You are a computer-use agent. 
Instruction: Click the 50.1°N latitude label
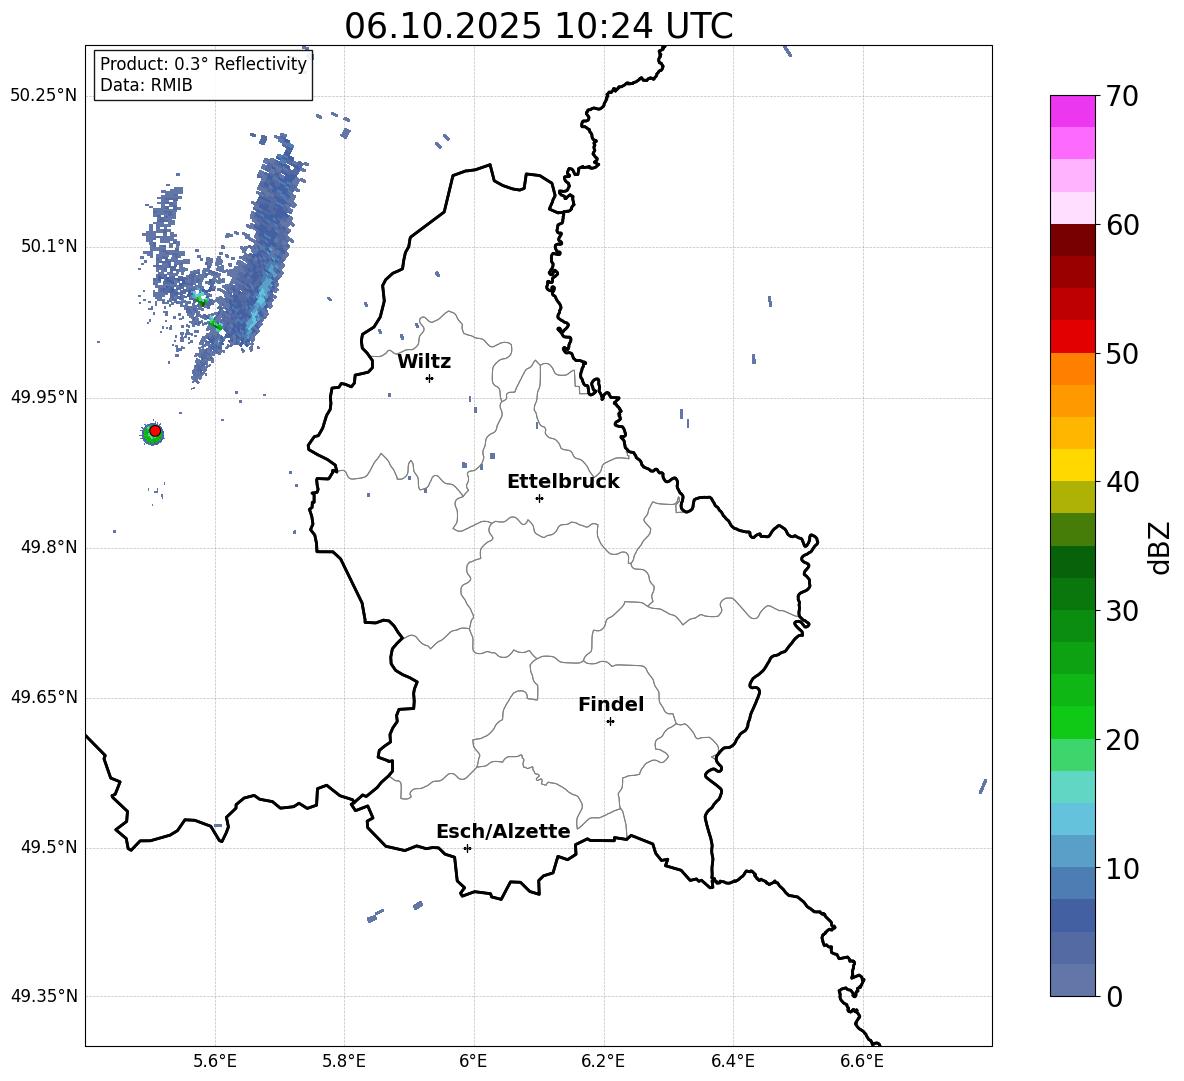48,246
